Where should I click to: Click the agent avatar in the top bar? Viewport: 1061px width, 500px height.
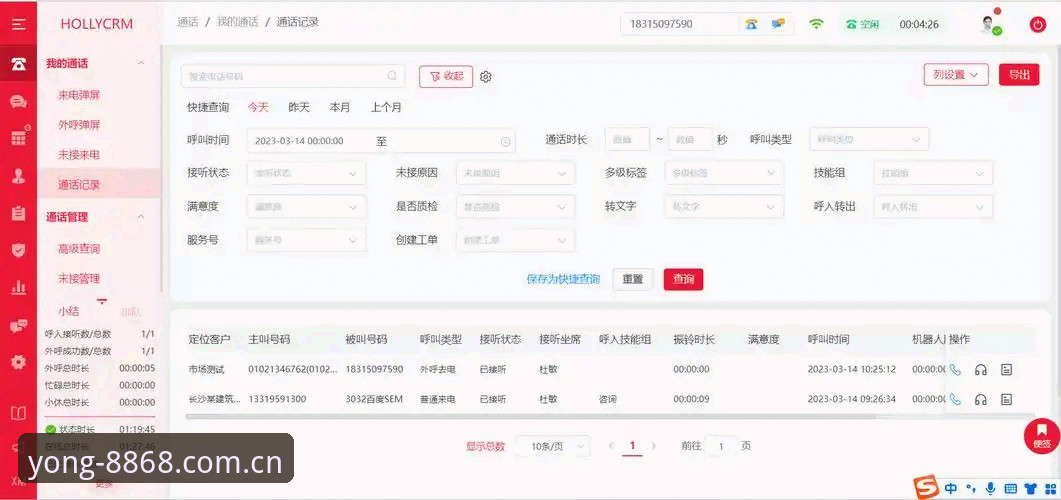[x=990, y=24]
